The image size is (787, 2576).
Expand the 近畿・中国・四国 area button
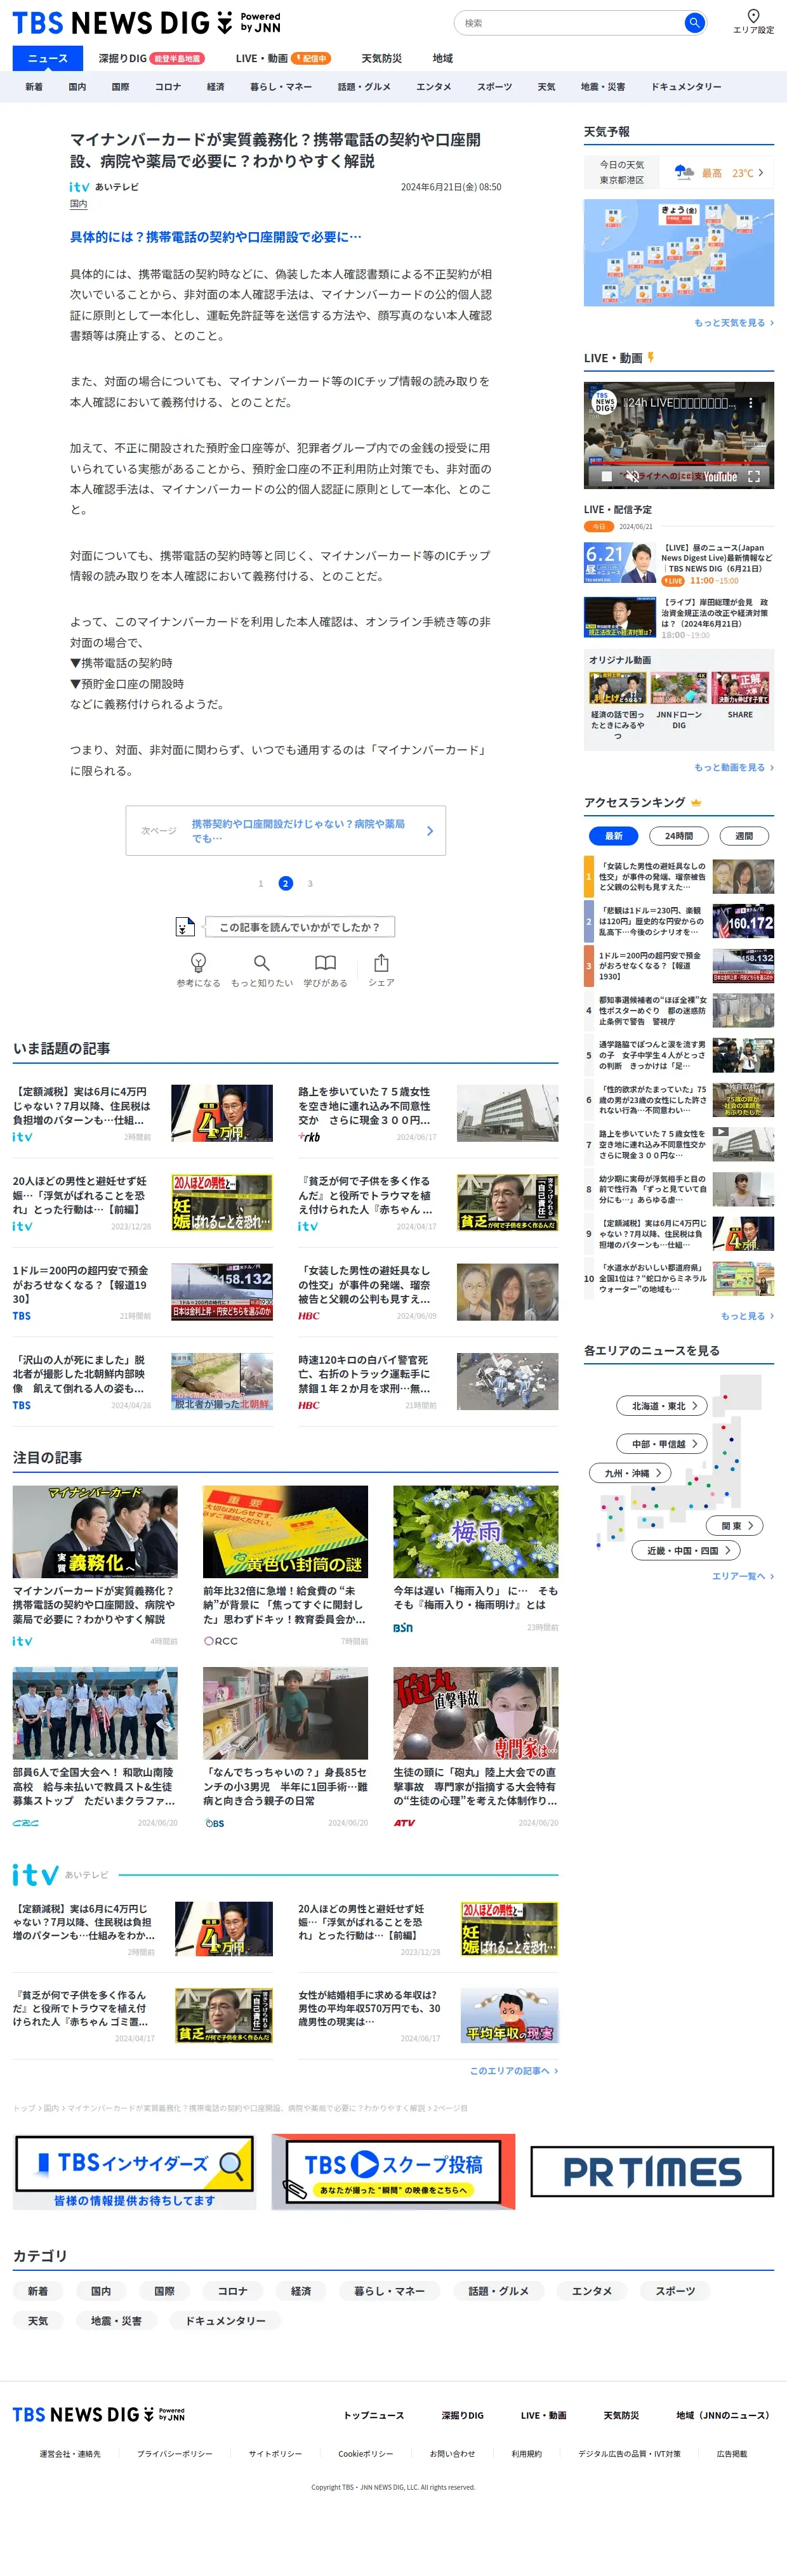[686, 1550]
